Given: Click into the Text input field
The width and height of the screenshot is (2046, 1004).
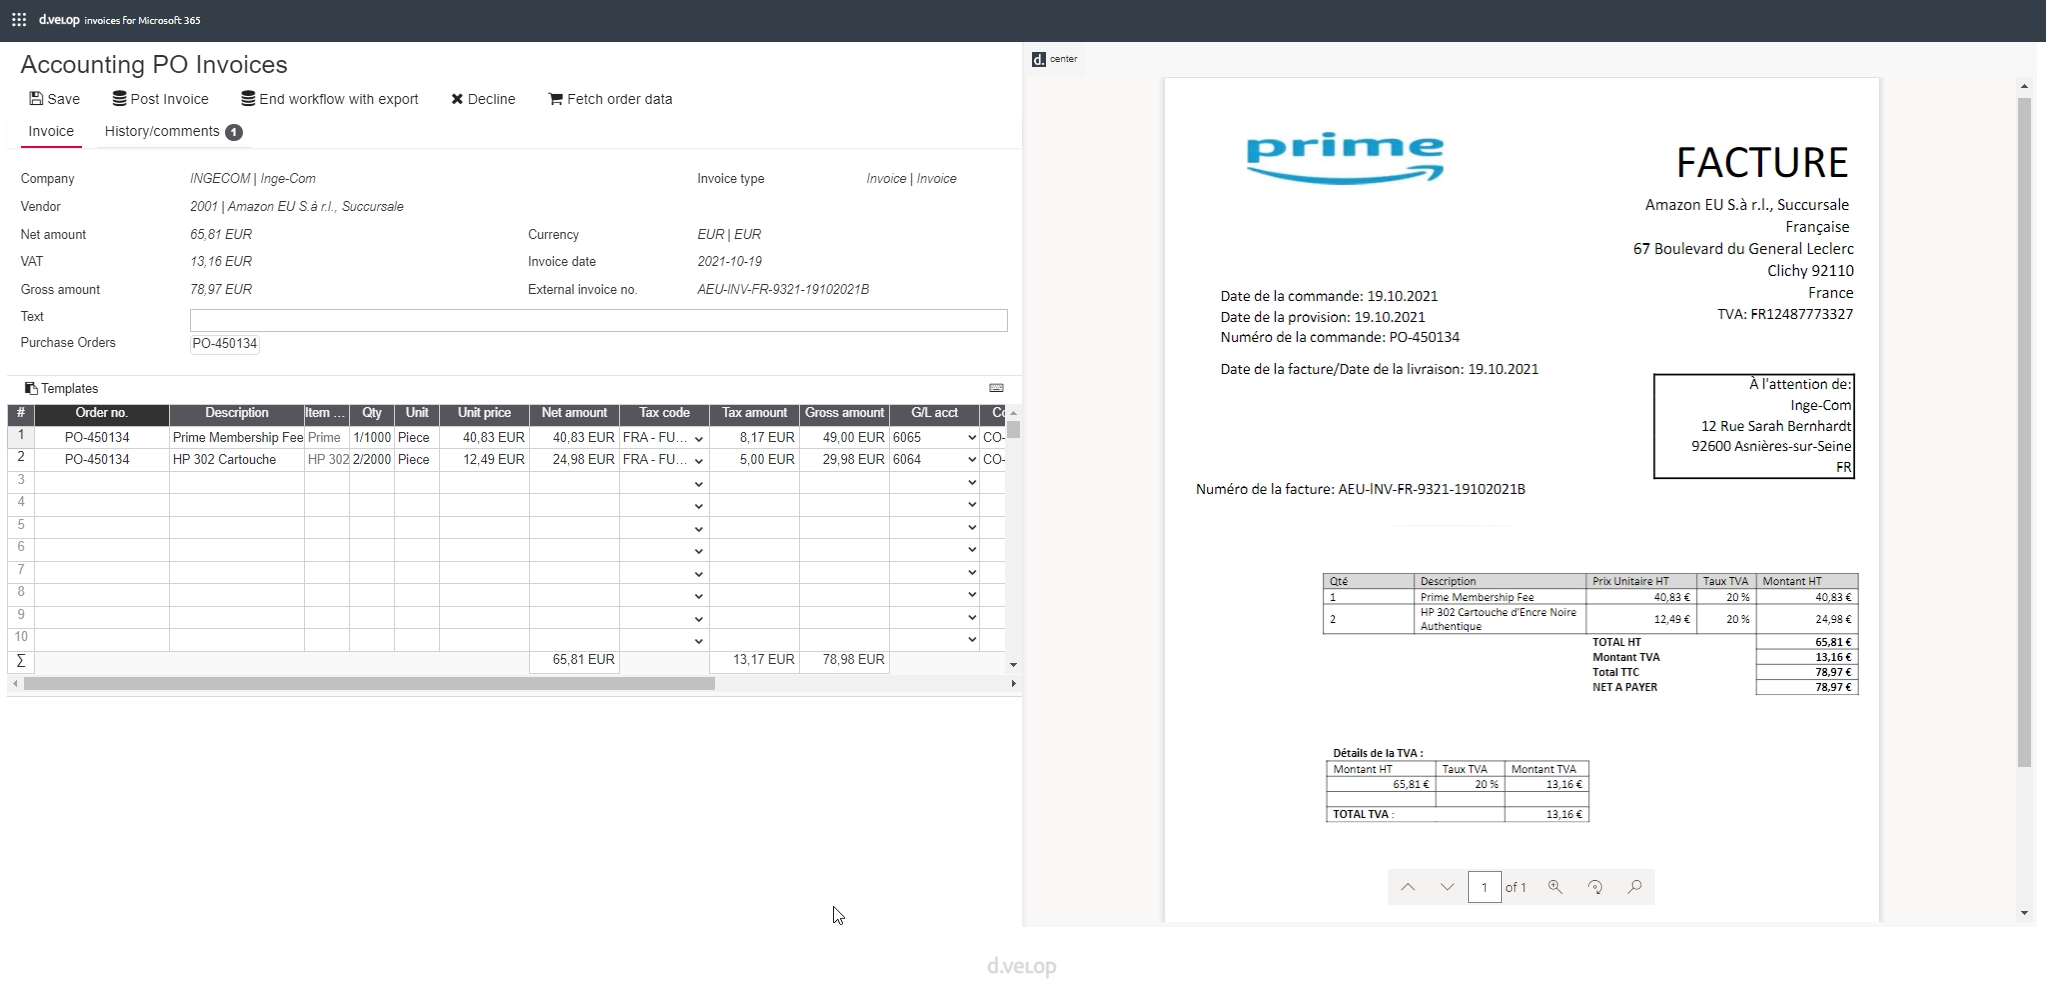Looking at the screenshot, I should 598,320.
